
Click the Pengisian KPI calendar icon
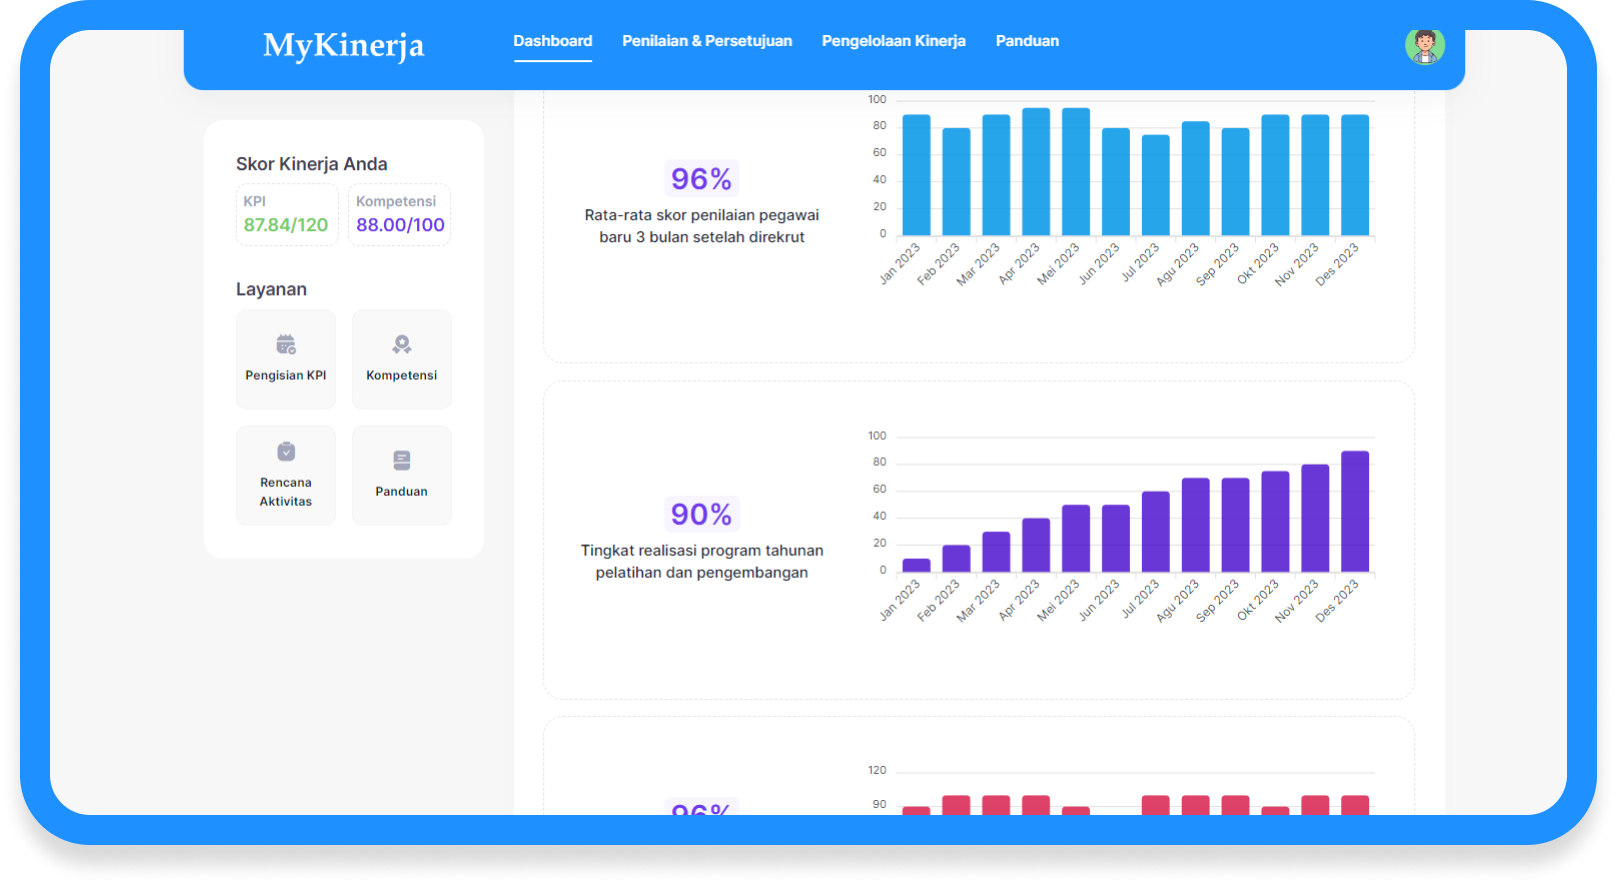pos(286,345)
